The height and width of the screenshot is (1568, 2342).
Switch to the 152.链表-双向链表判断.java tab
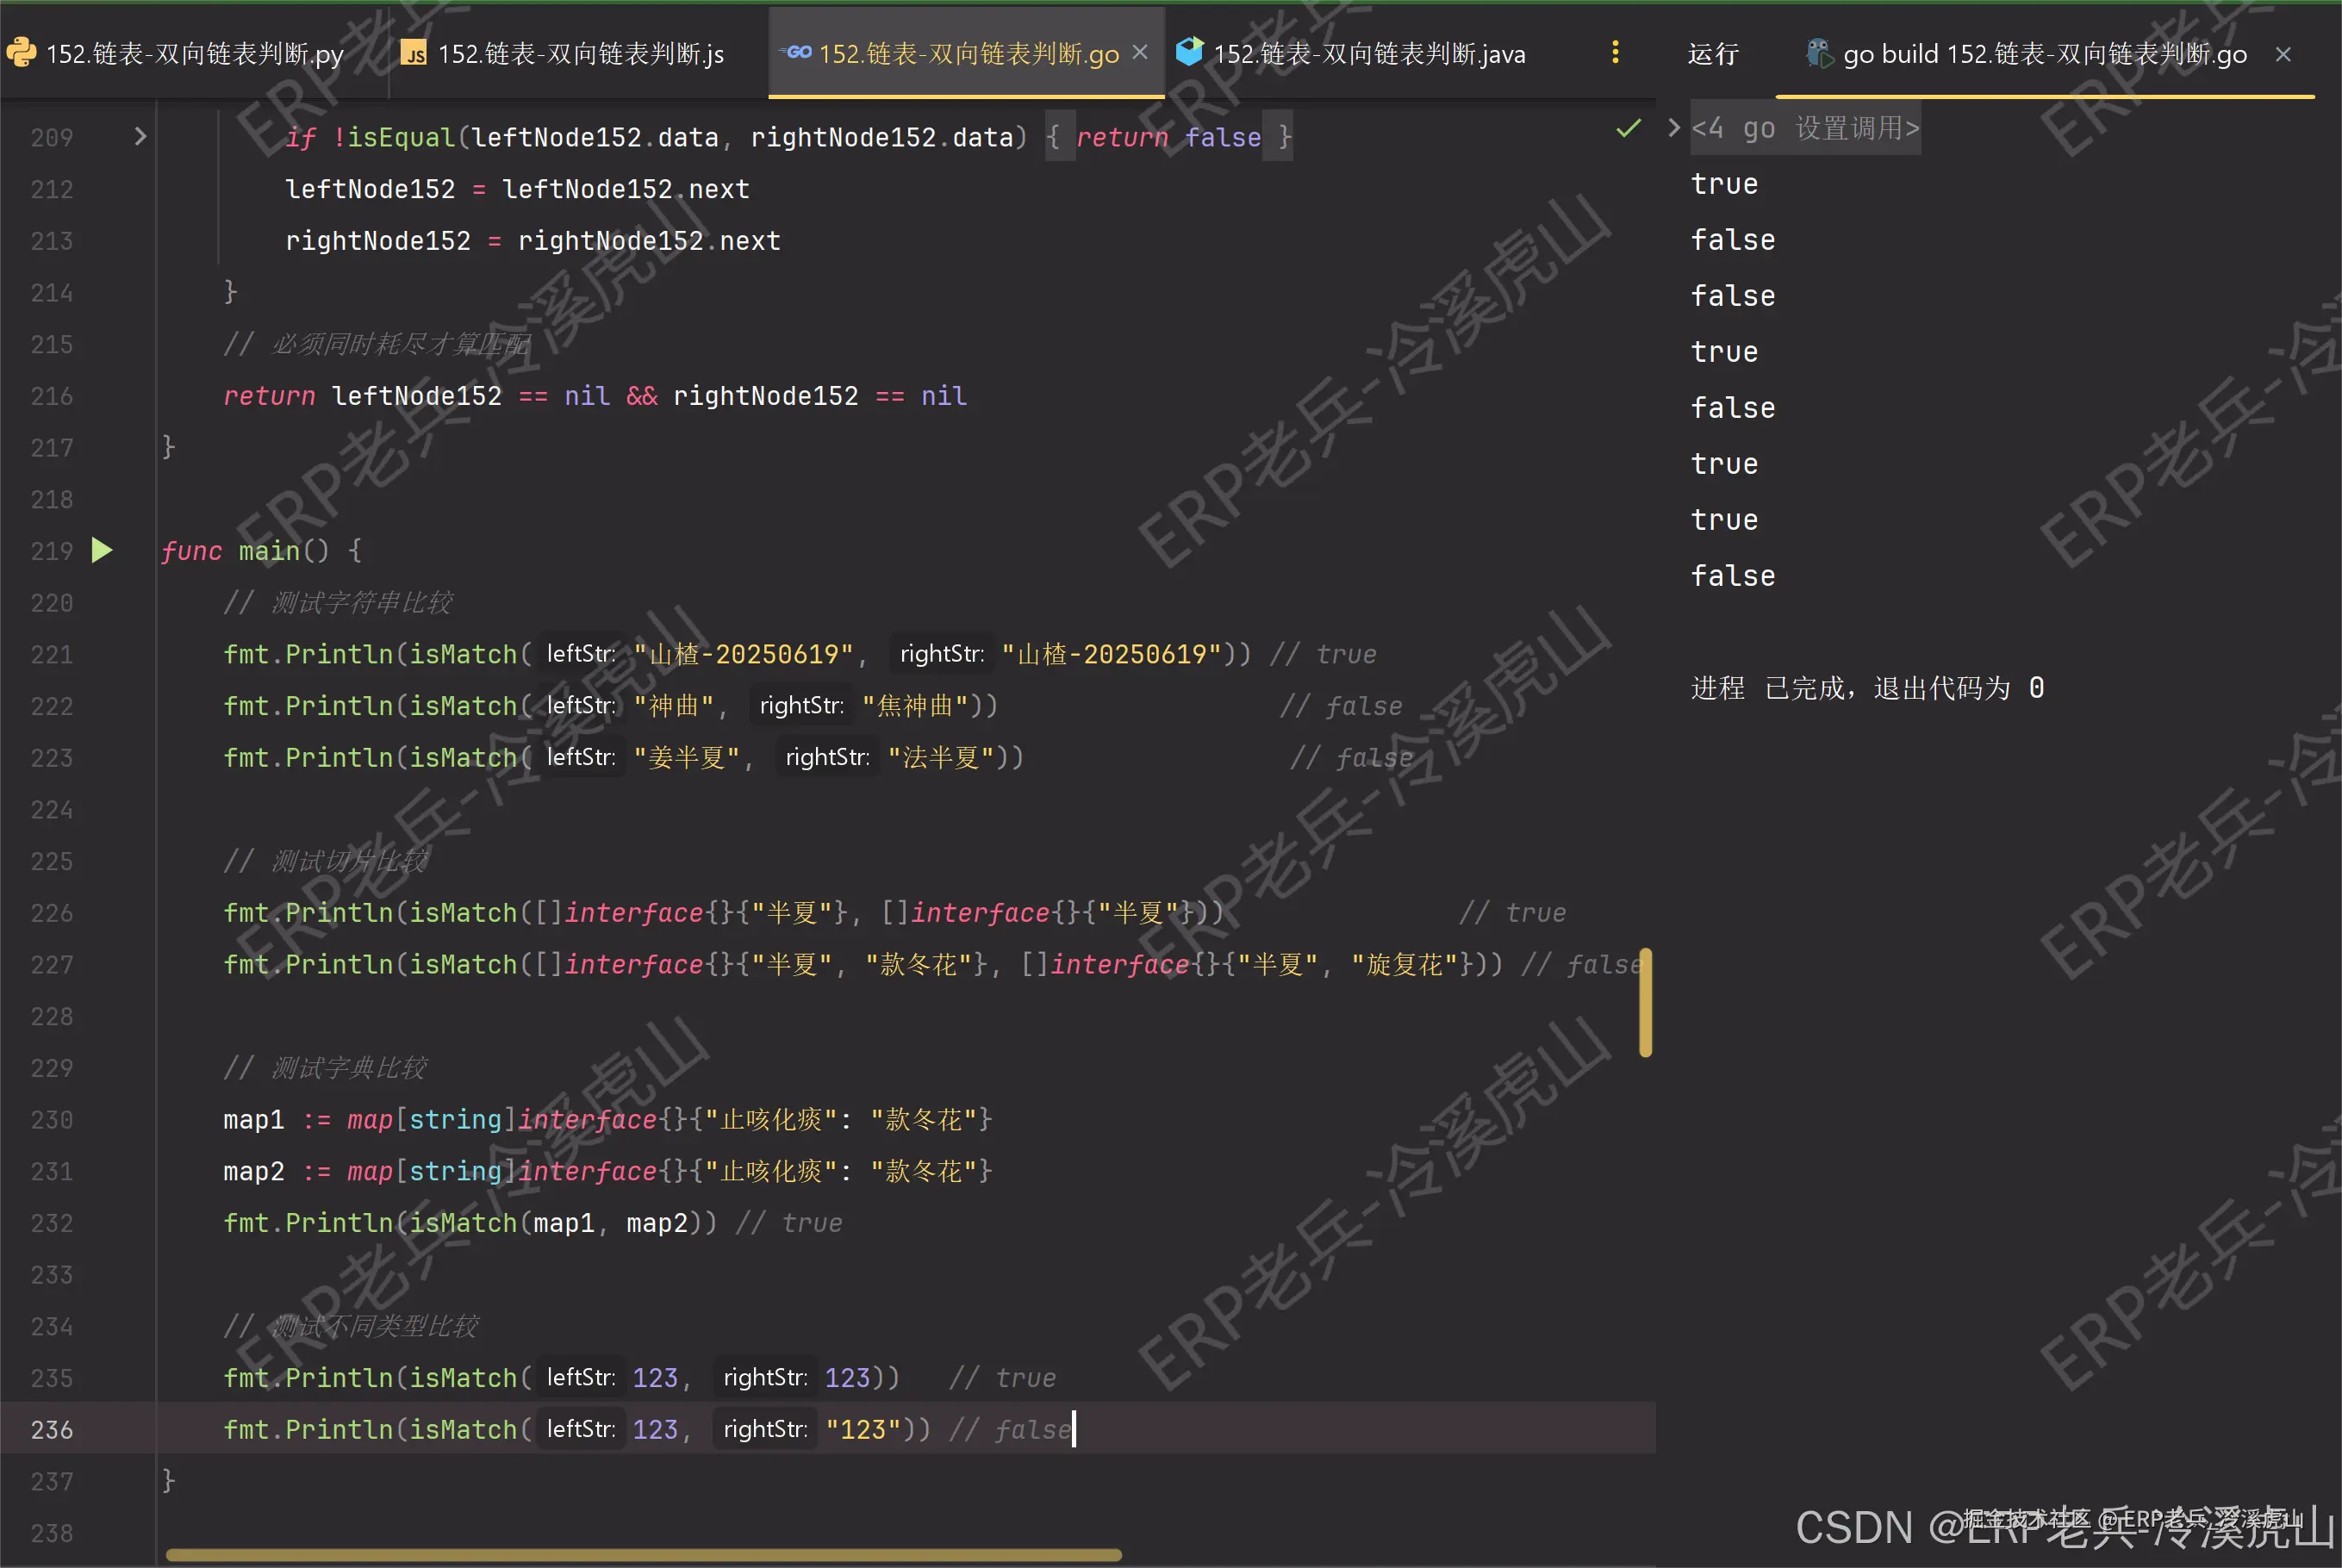tap(1368, 54)
